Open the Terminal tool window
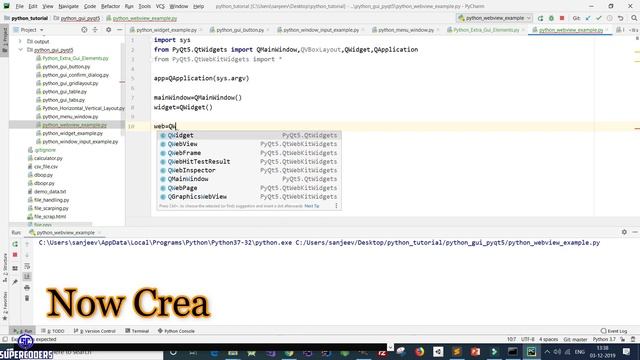This screenshot has width=640, height=360. (137, 331)
